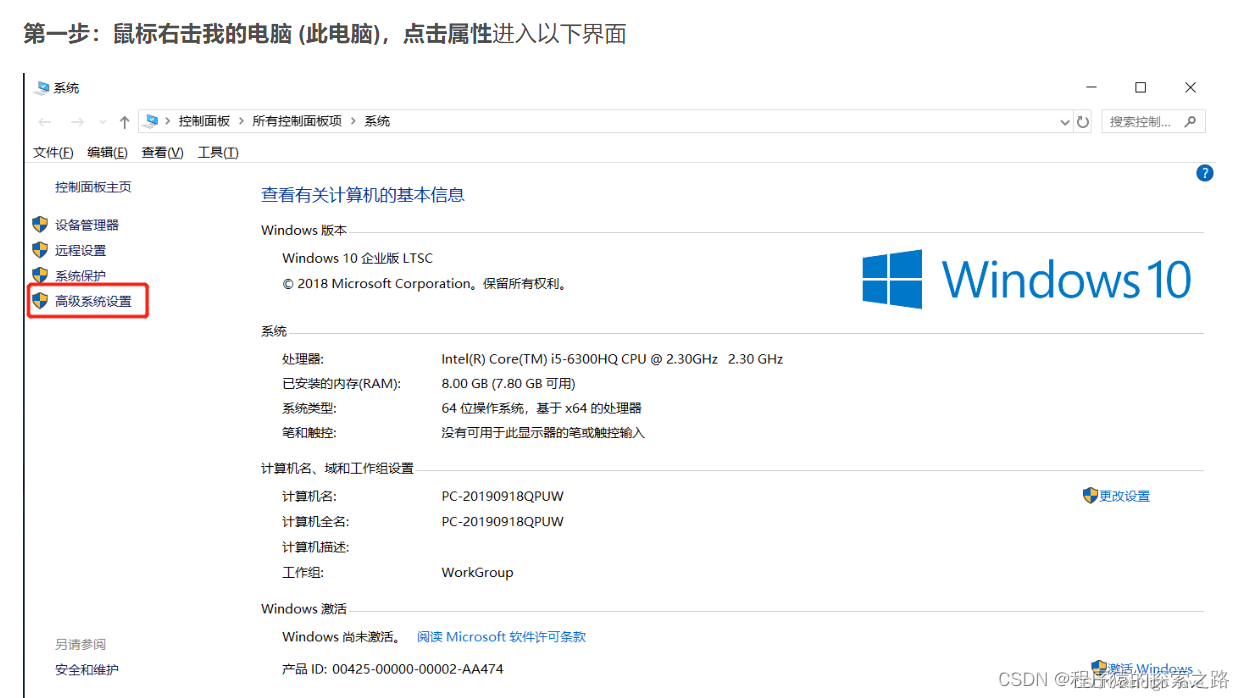The height and width of the screenshot is (698, 1245).
Task: Go up one level with up arrow
Action: [x=124, y=122]
